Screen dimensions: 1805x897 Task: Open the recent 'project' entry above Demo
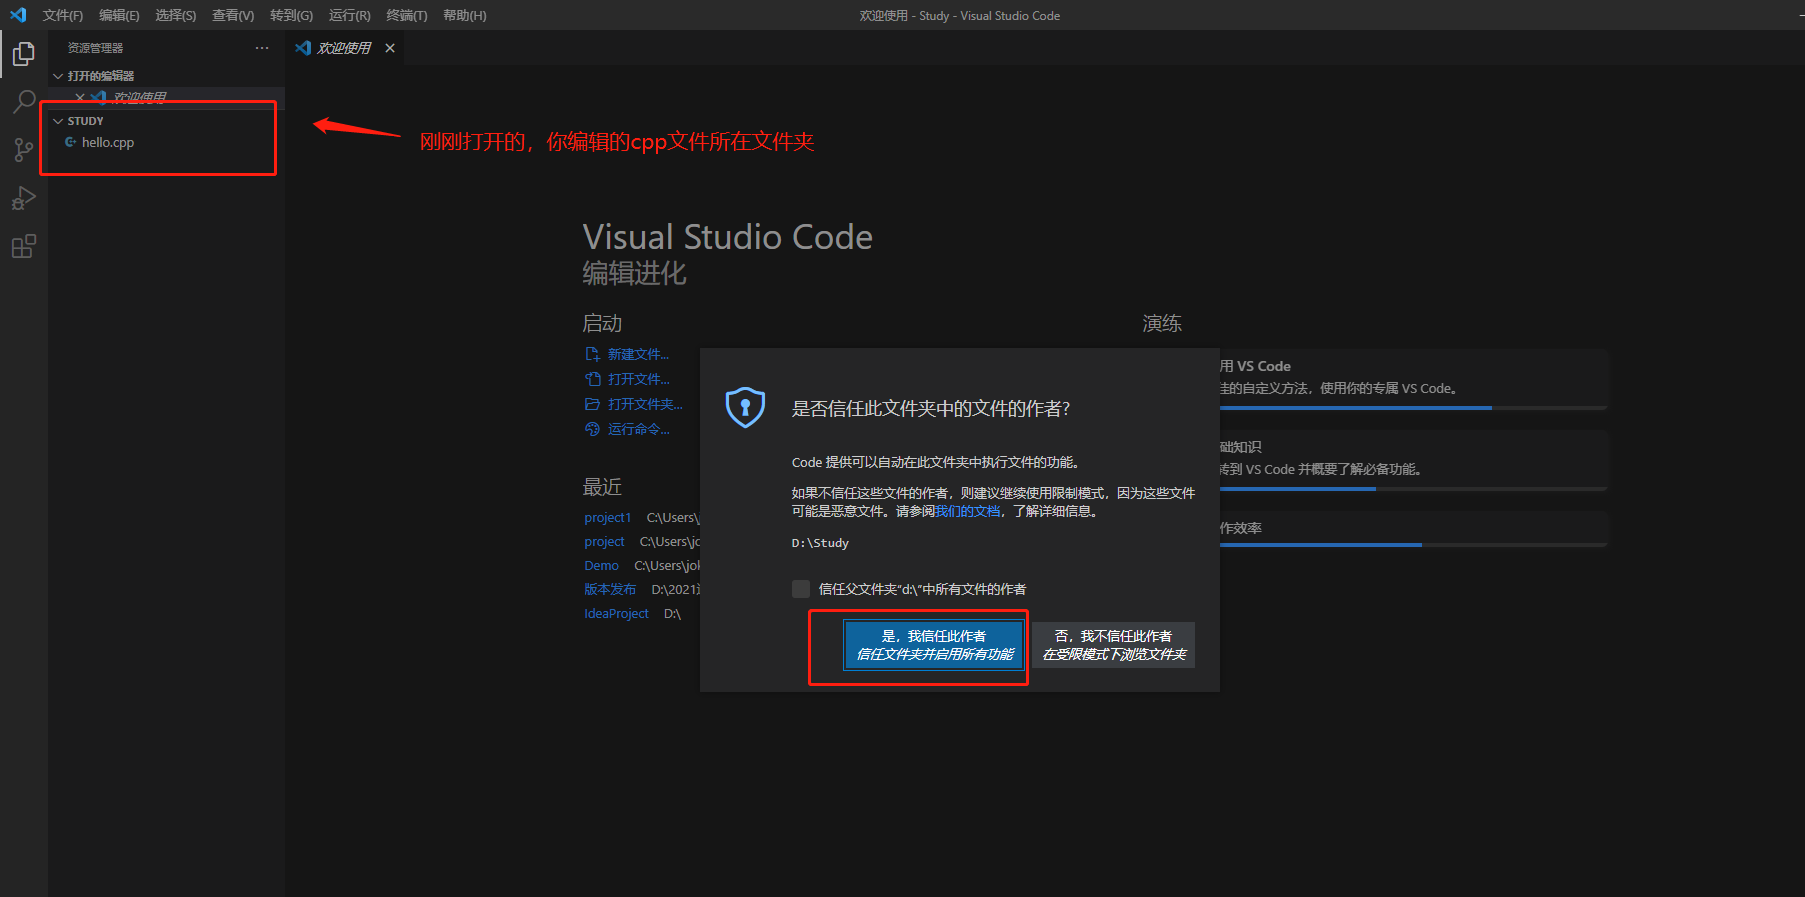[604, 542]
